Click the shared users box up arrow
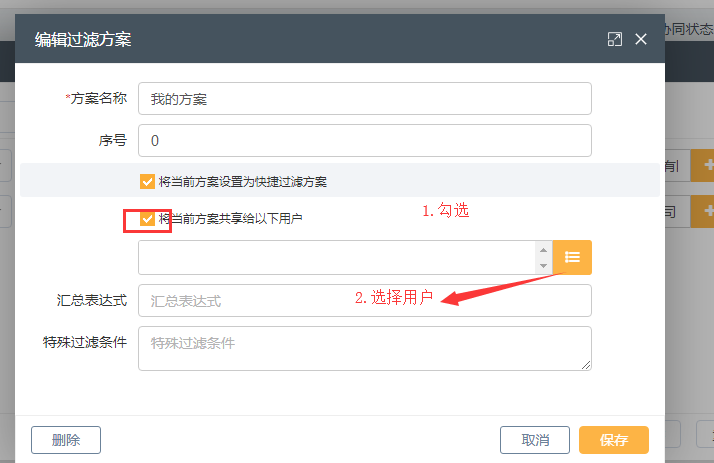This screenshot has height=463, width=714. (543, 250)
